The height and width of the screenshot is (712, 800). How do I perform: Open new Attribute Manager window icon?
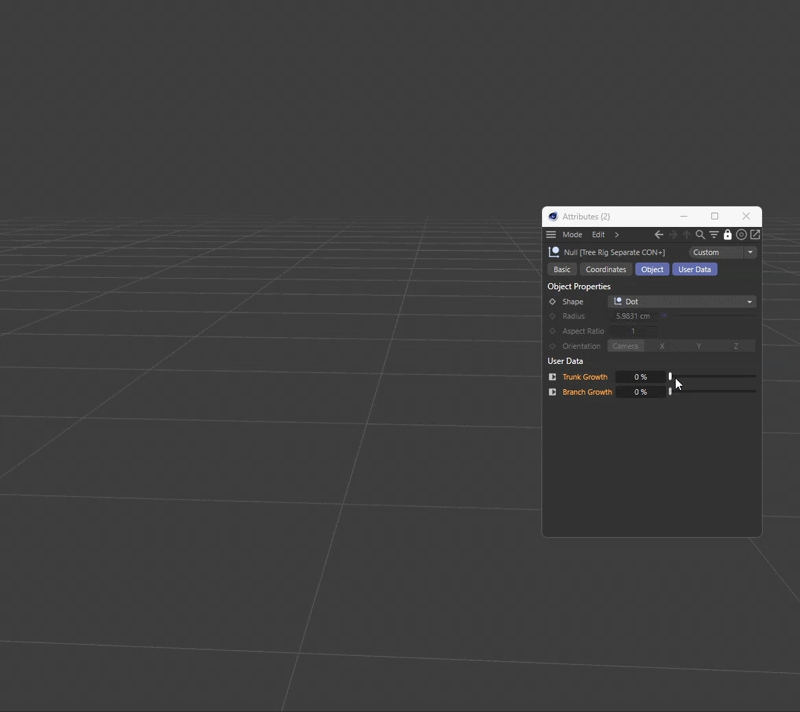point(755,235)
